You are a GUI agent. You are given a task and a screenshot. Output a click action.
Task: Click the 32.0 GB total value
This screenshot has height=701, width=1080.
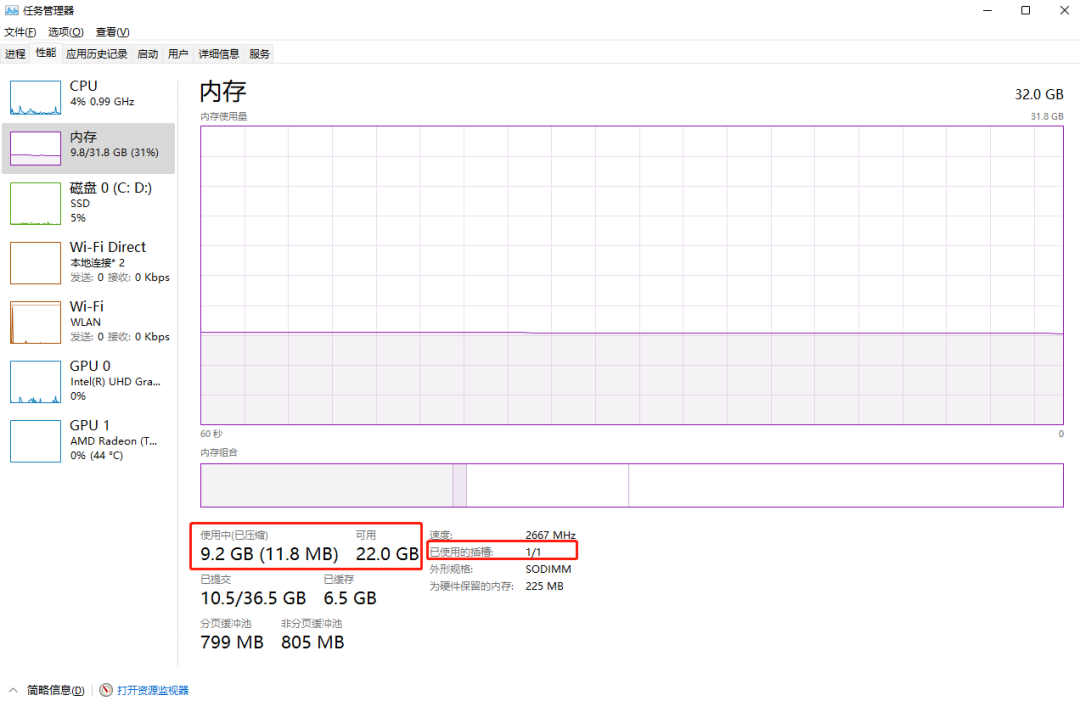1039,94
